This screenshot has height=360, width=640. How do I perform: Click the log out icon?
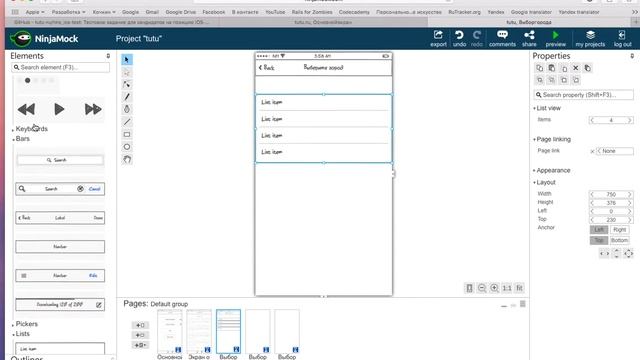point(622,39)
